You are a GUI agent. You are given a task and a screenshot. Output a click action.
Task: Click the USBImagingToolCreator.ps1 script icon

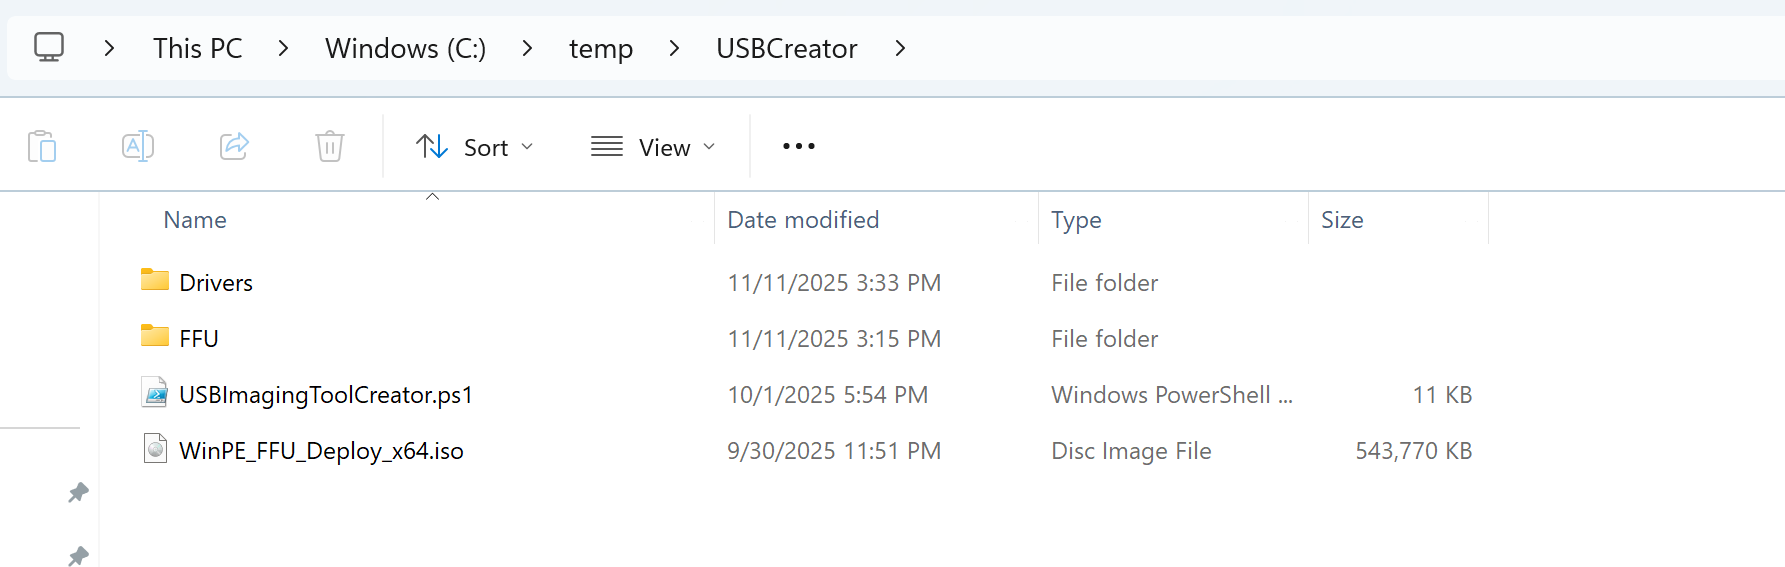155,393
